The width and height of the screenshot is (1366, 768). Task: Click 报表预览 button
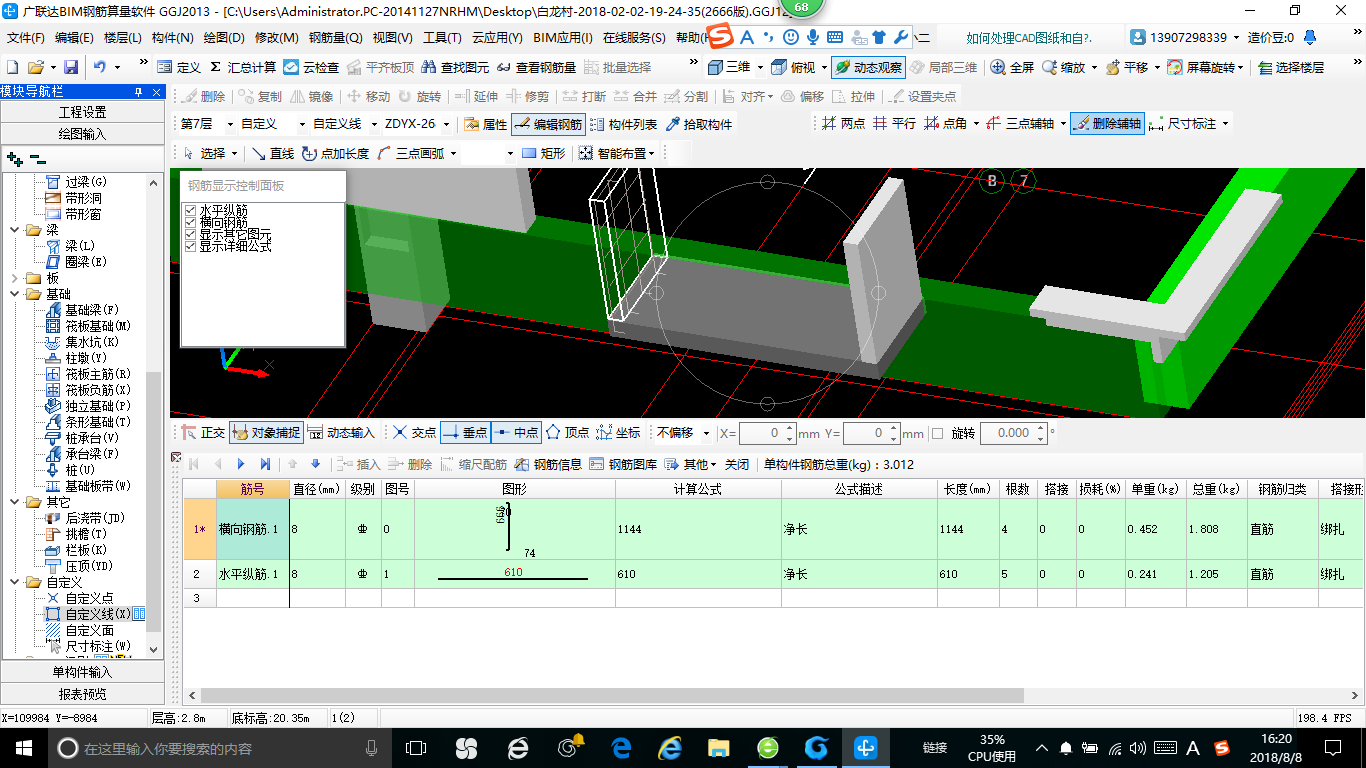point(82,694)
